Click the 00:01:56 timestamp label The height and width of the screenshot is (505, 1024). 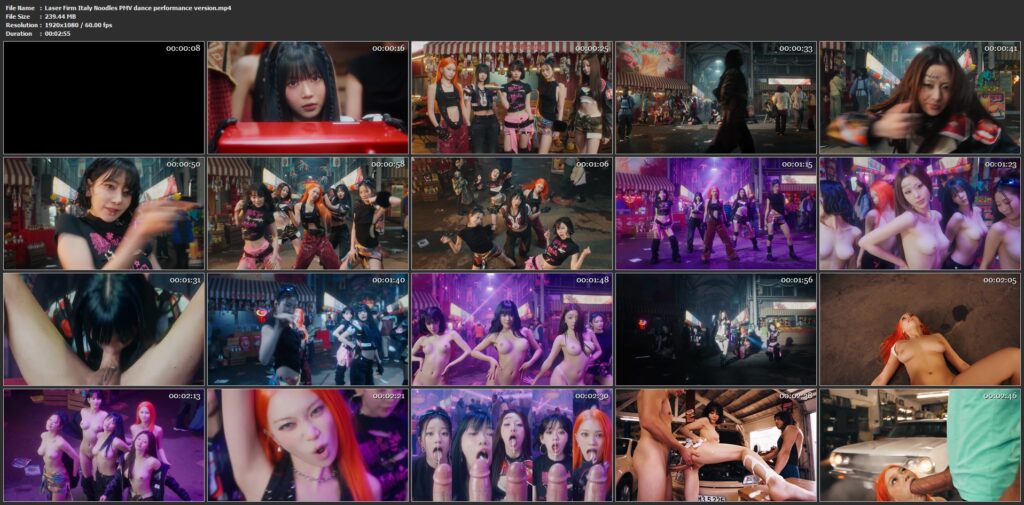click(x=796, y=280)
